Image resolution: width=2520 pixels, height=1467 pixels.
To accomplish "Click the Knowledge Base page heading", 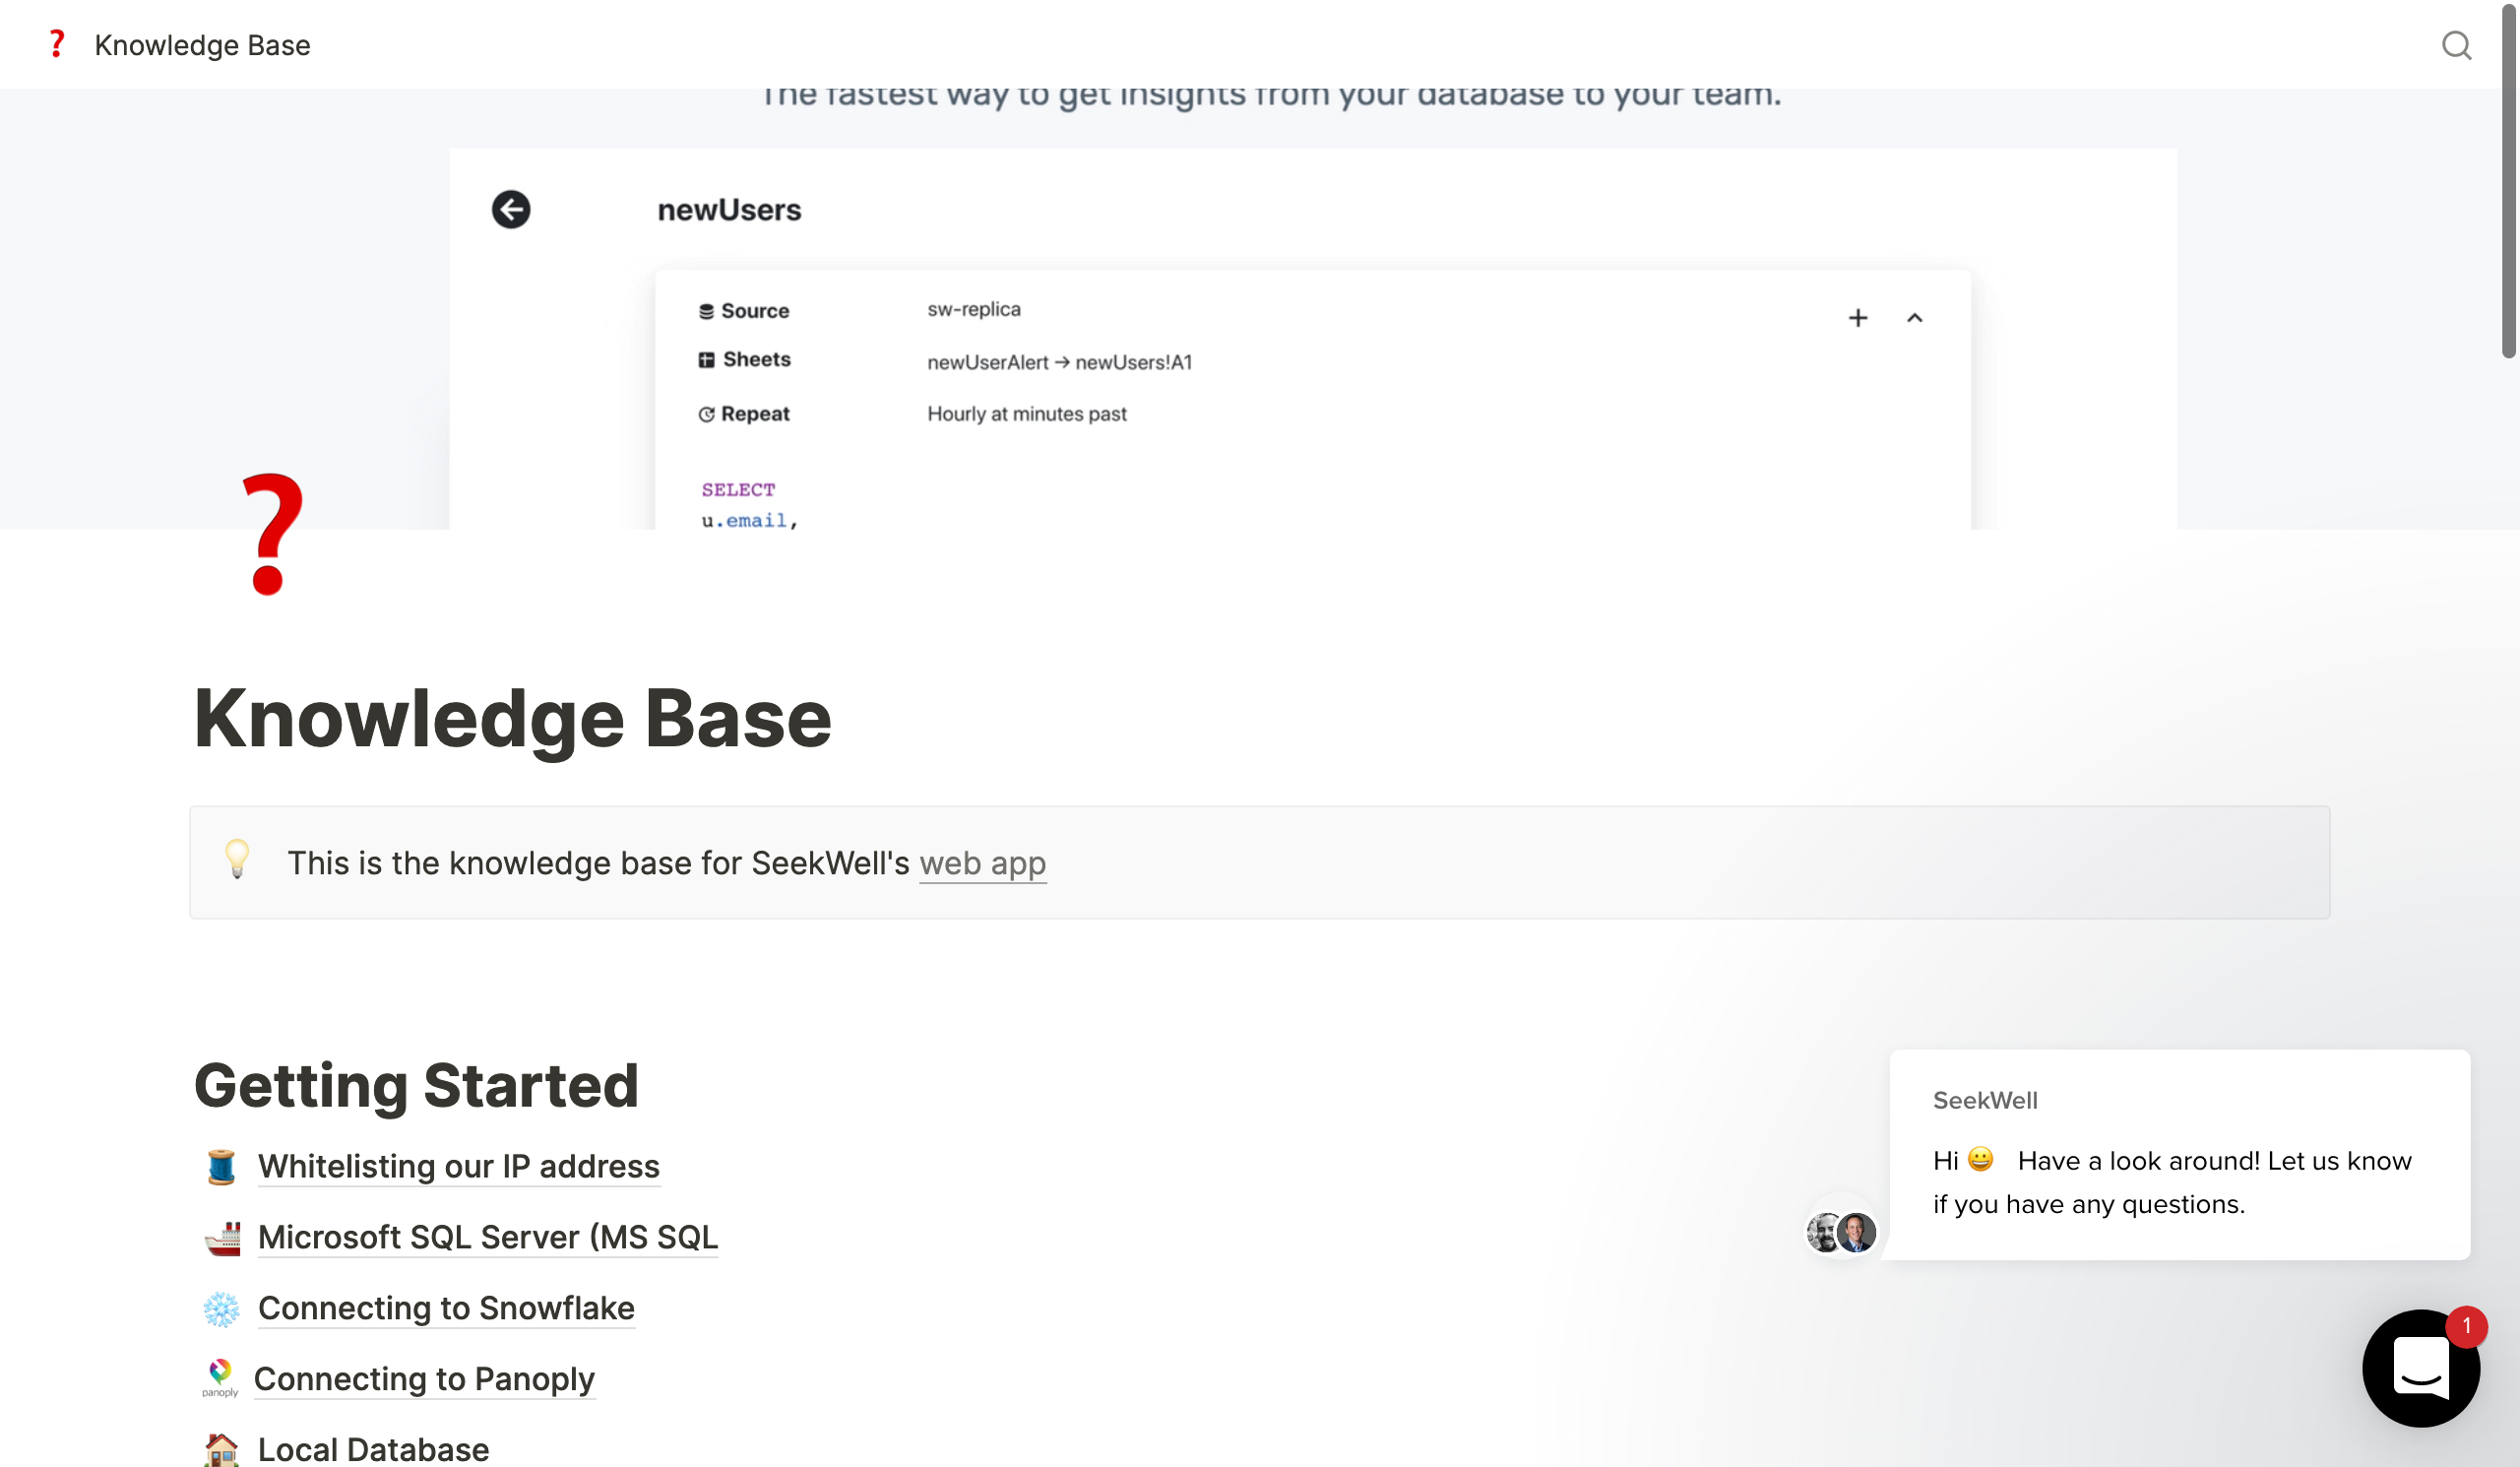I will (512, 718).
